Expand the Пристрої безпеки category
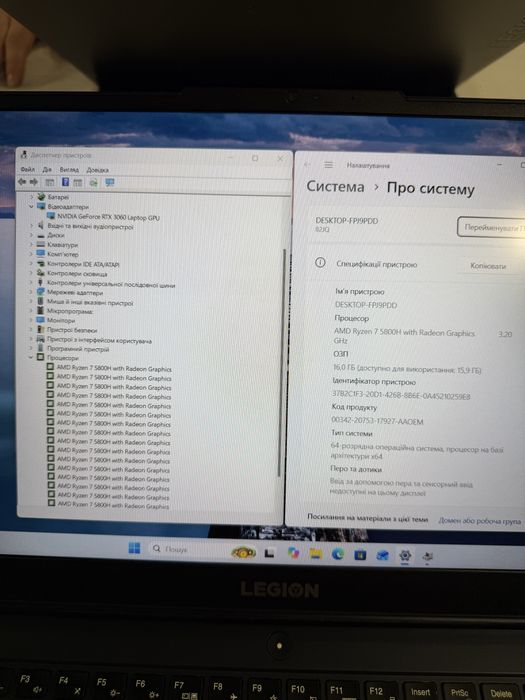 coord(31,330)
